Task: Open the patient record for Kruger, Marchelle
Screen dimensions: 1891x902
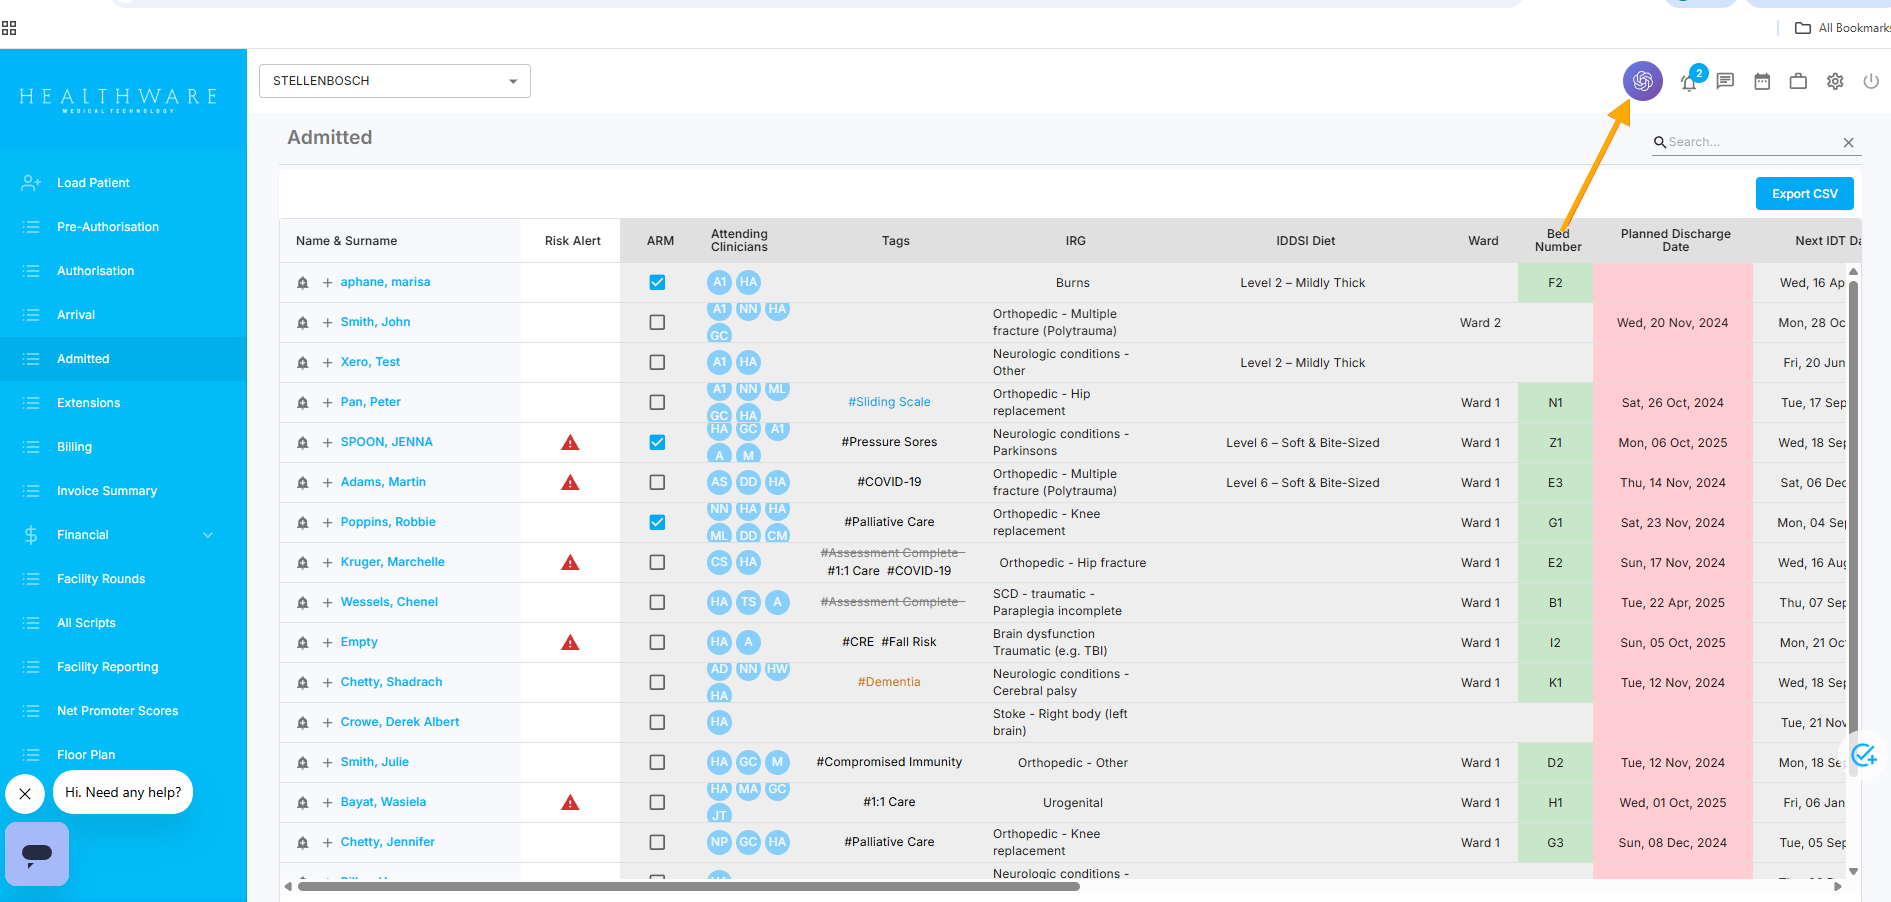Action: coord(392,562)
